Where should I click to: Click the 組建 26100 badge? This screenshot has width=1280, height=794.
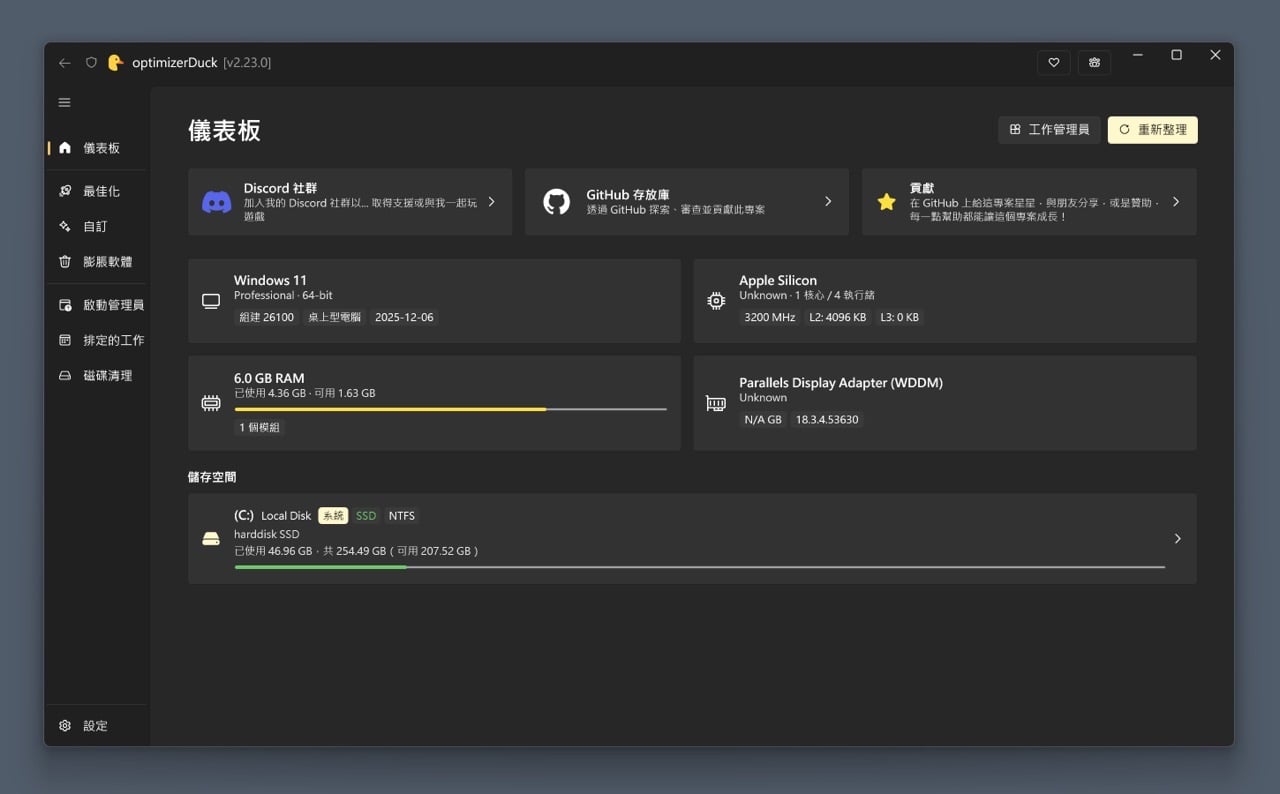click(267, 317)
